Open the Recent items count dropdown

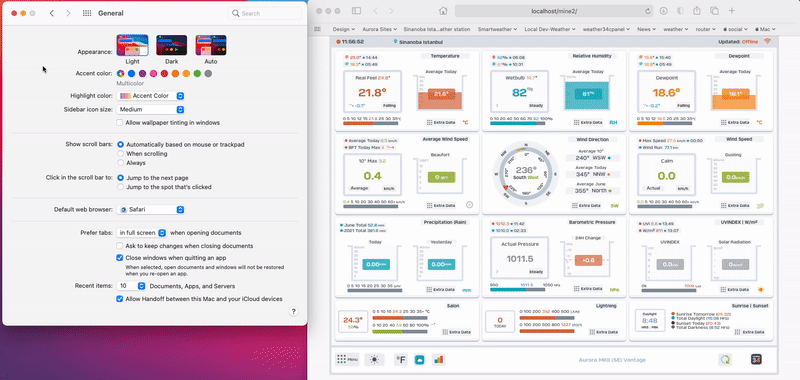pyautogui.click(x=132, y=286)
